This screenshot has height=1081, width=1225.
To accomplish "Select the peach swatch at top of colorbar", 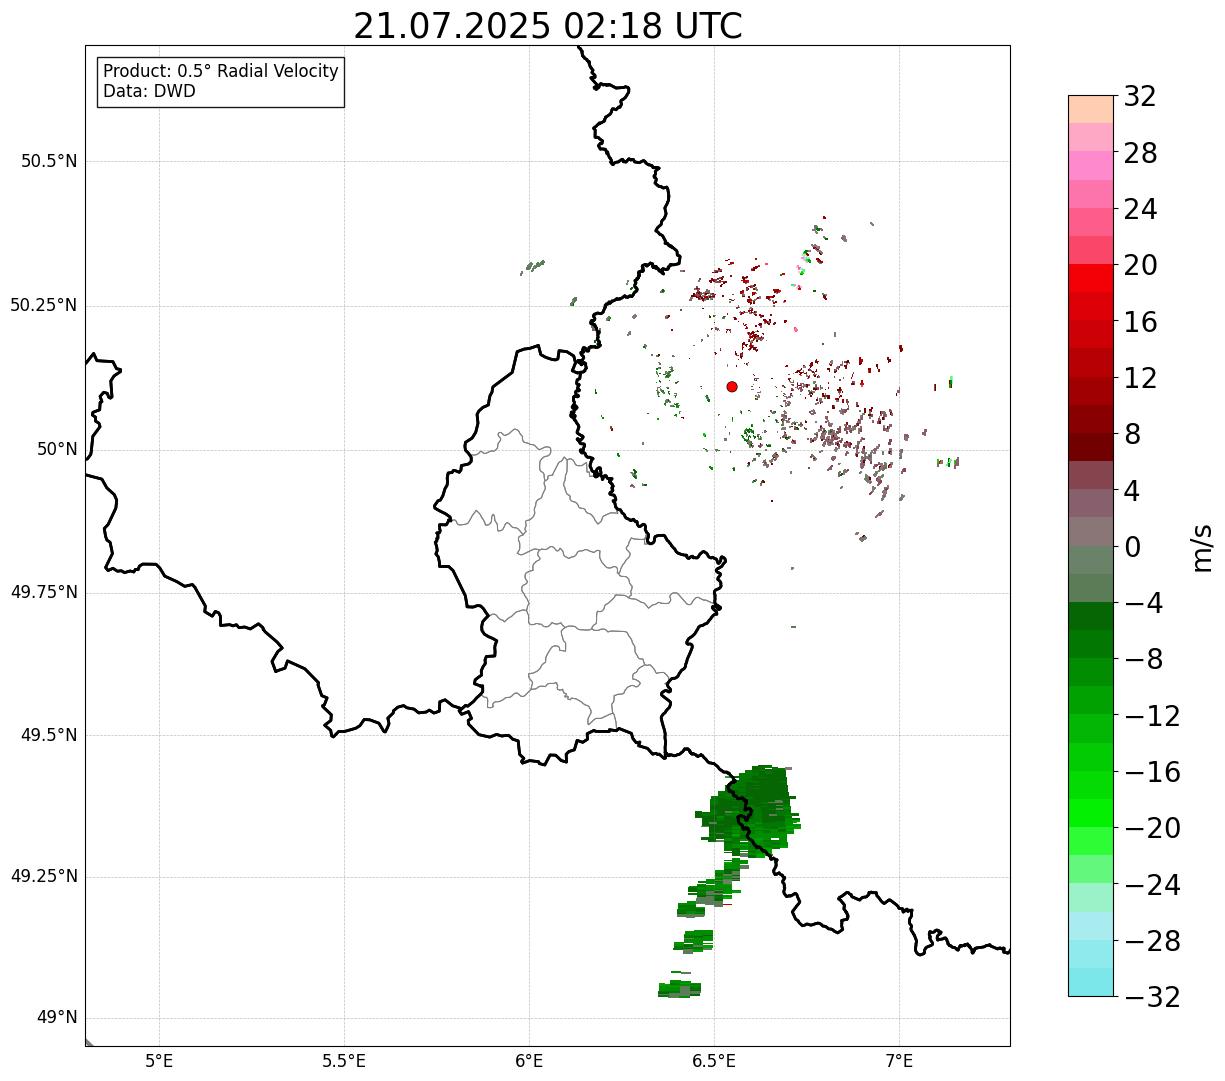I will click(1091, 109).
